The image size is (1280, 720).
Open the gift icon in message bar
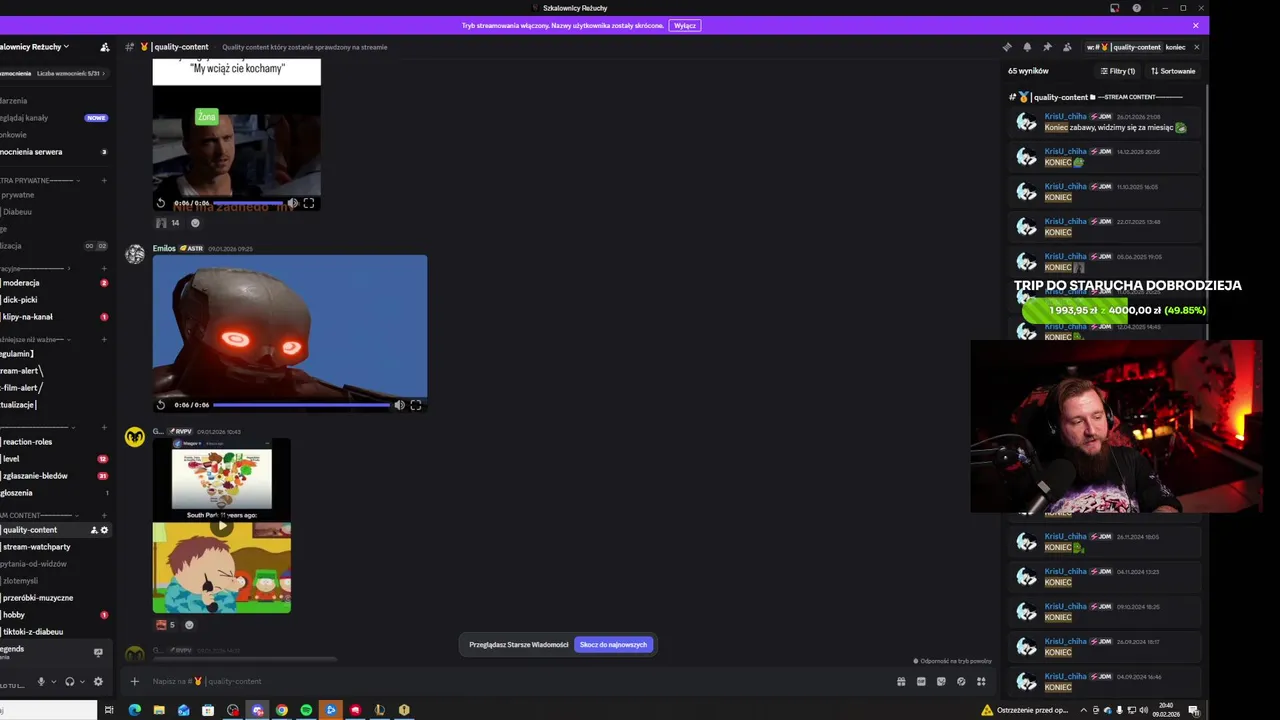(901, 681)
